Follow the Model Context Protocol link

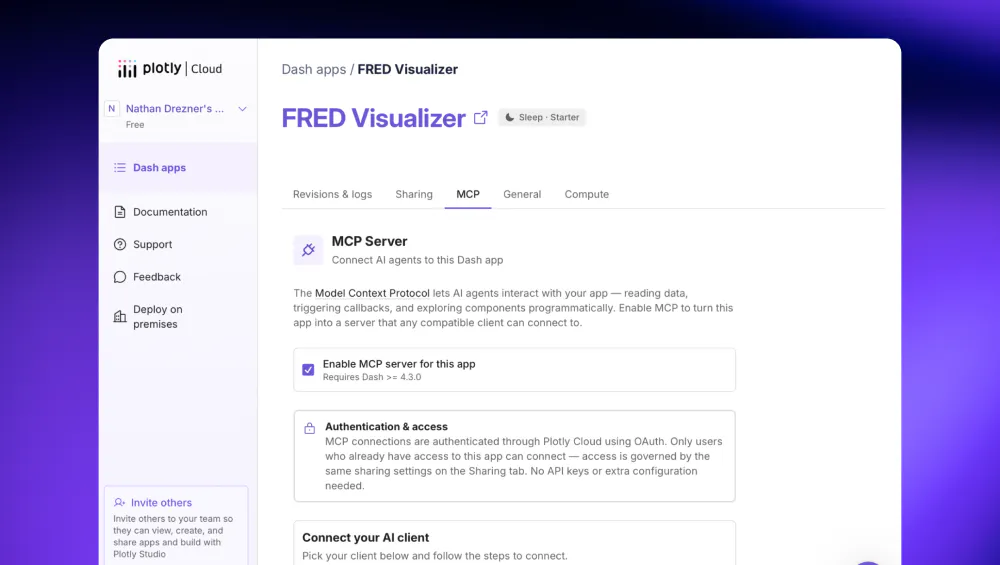pos(372,293)
